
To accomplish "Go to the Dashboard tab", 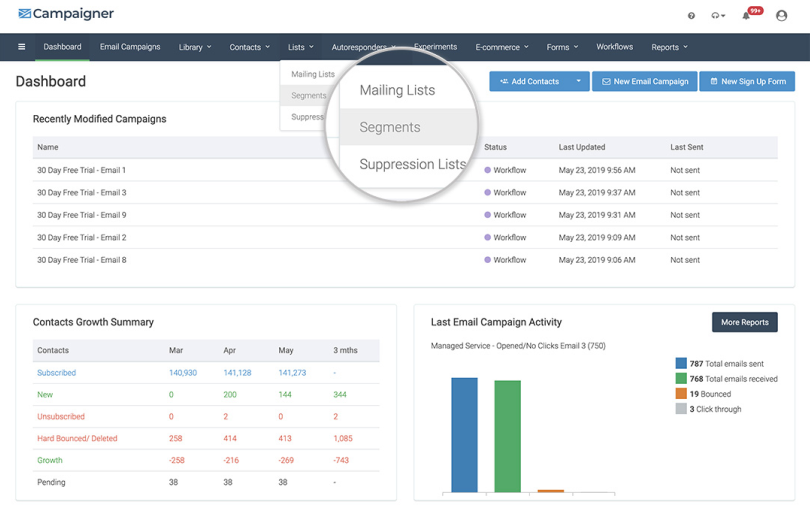I will [x=63, y=47].
